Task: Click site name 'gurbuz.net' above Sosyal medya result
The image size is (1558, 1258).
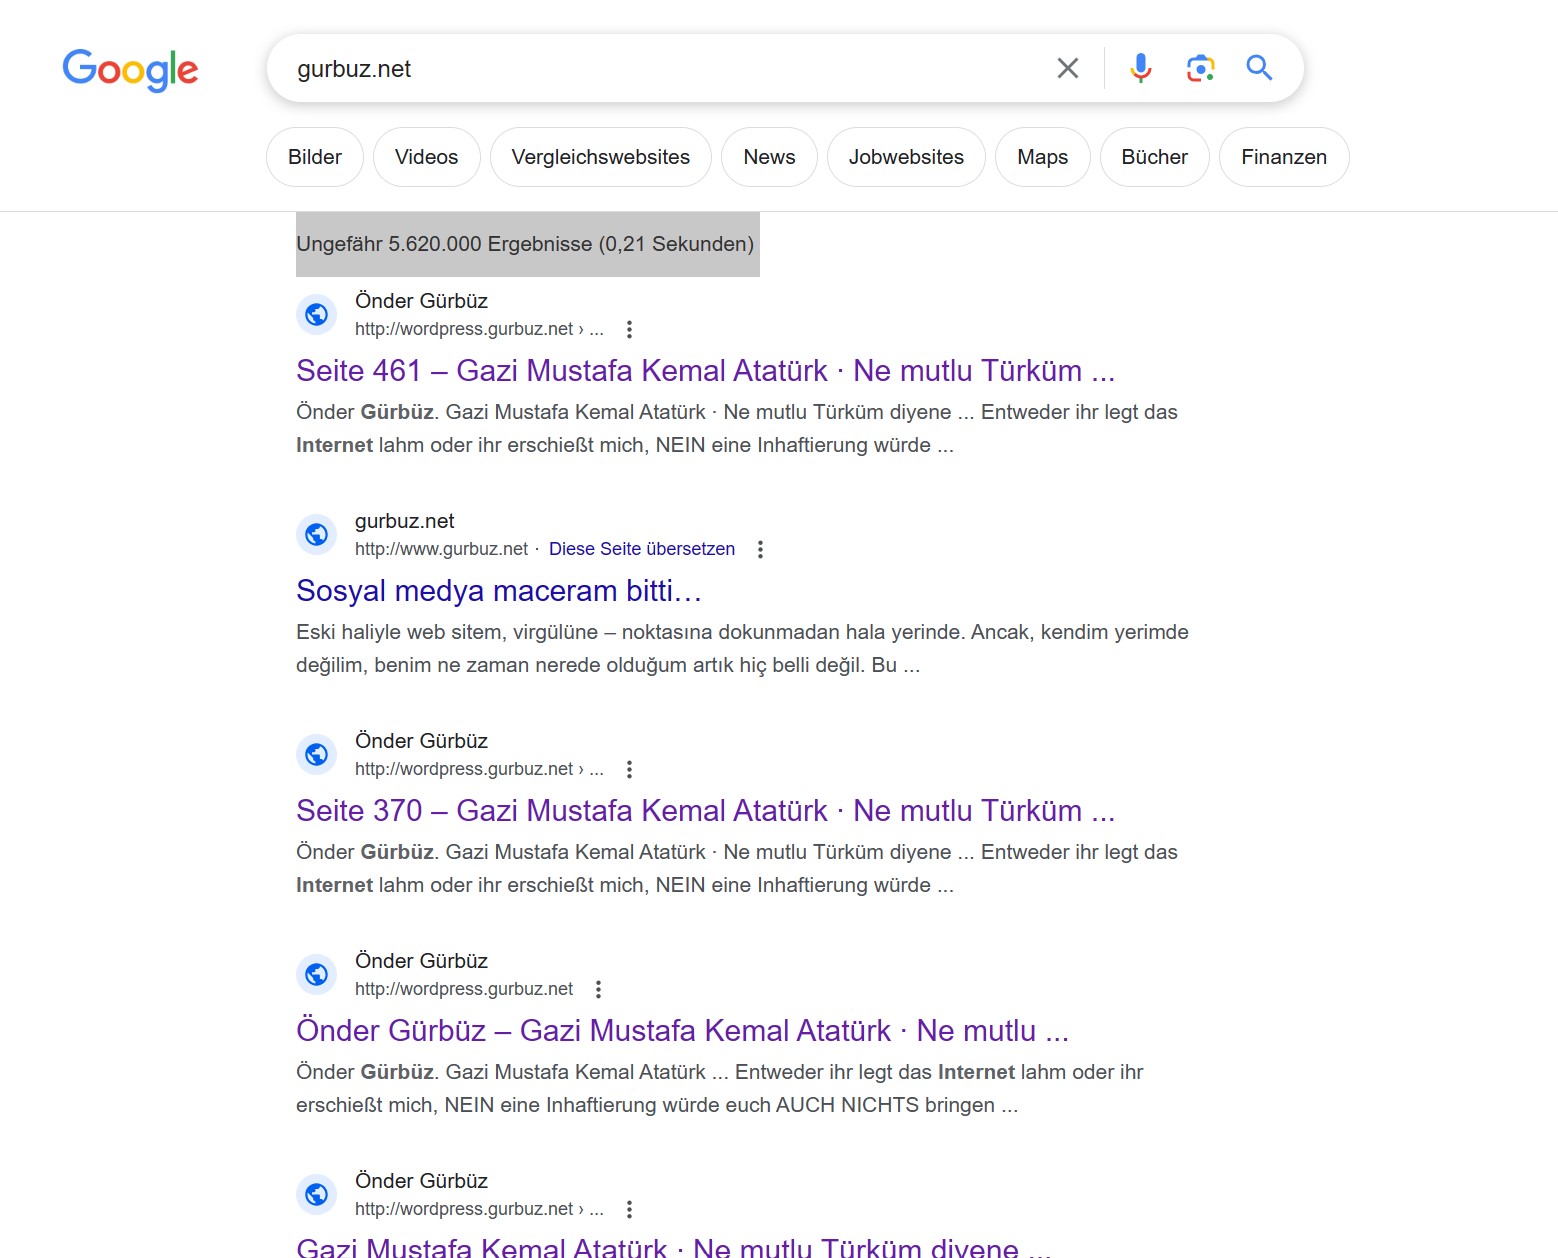Action: pyautogui.click(x=404, y=521)
